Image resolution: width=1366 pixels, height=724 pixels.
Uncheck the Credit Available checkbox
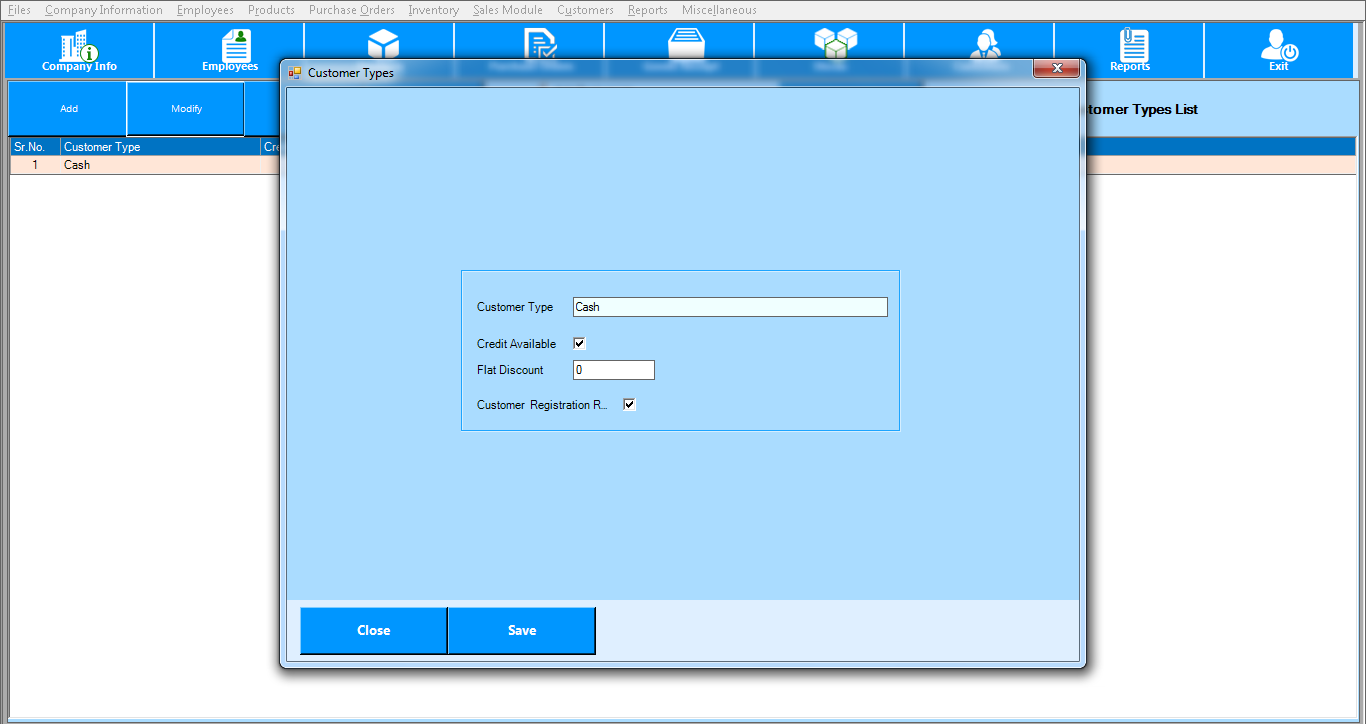tap(579, 343)
